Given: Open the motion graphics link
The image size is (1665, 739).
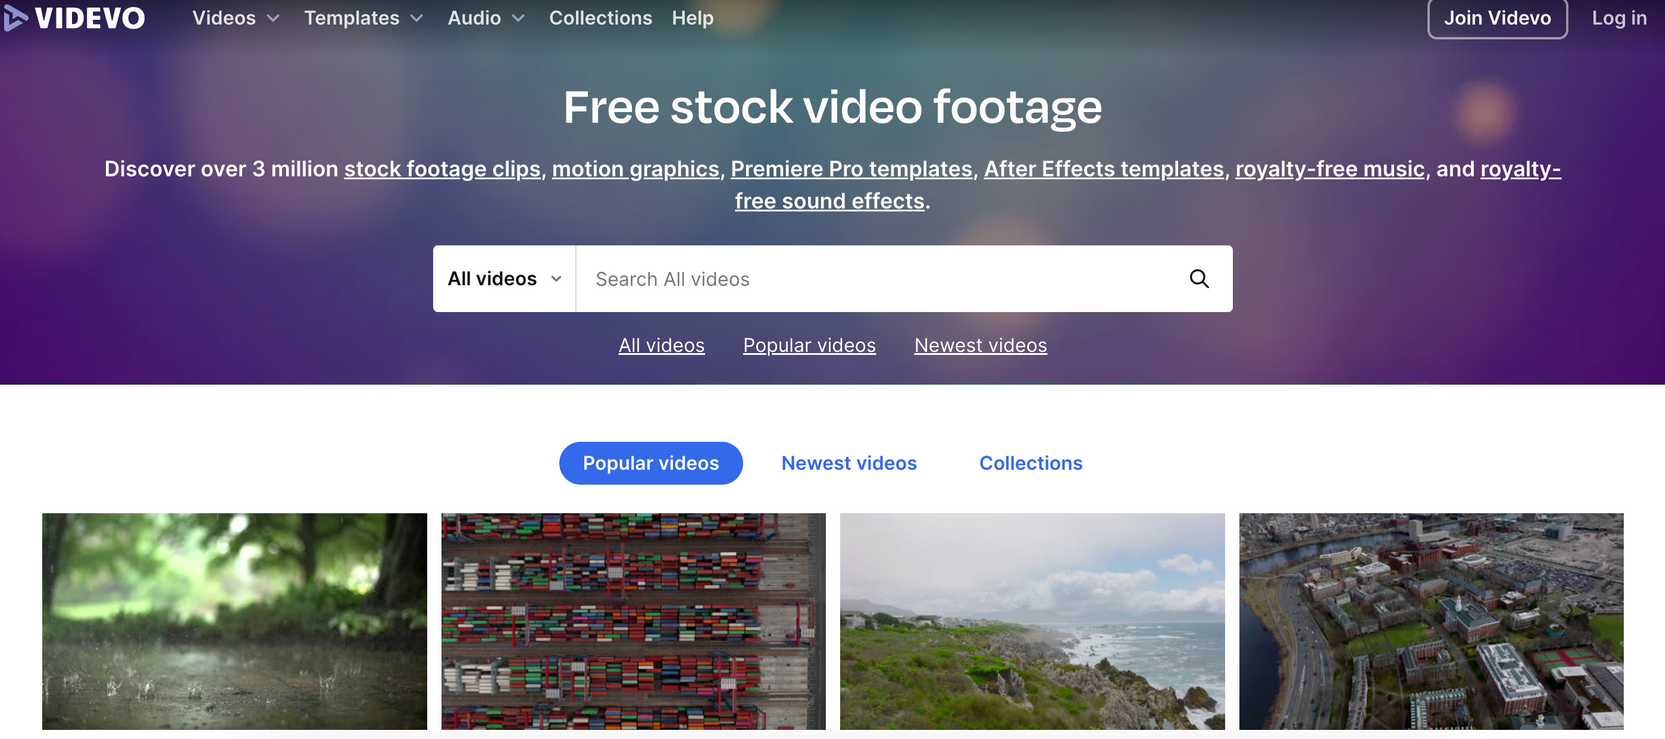Looking at the screenshot, I should (x=636, y=169).
